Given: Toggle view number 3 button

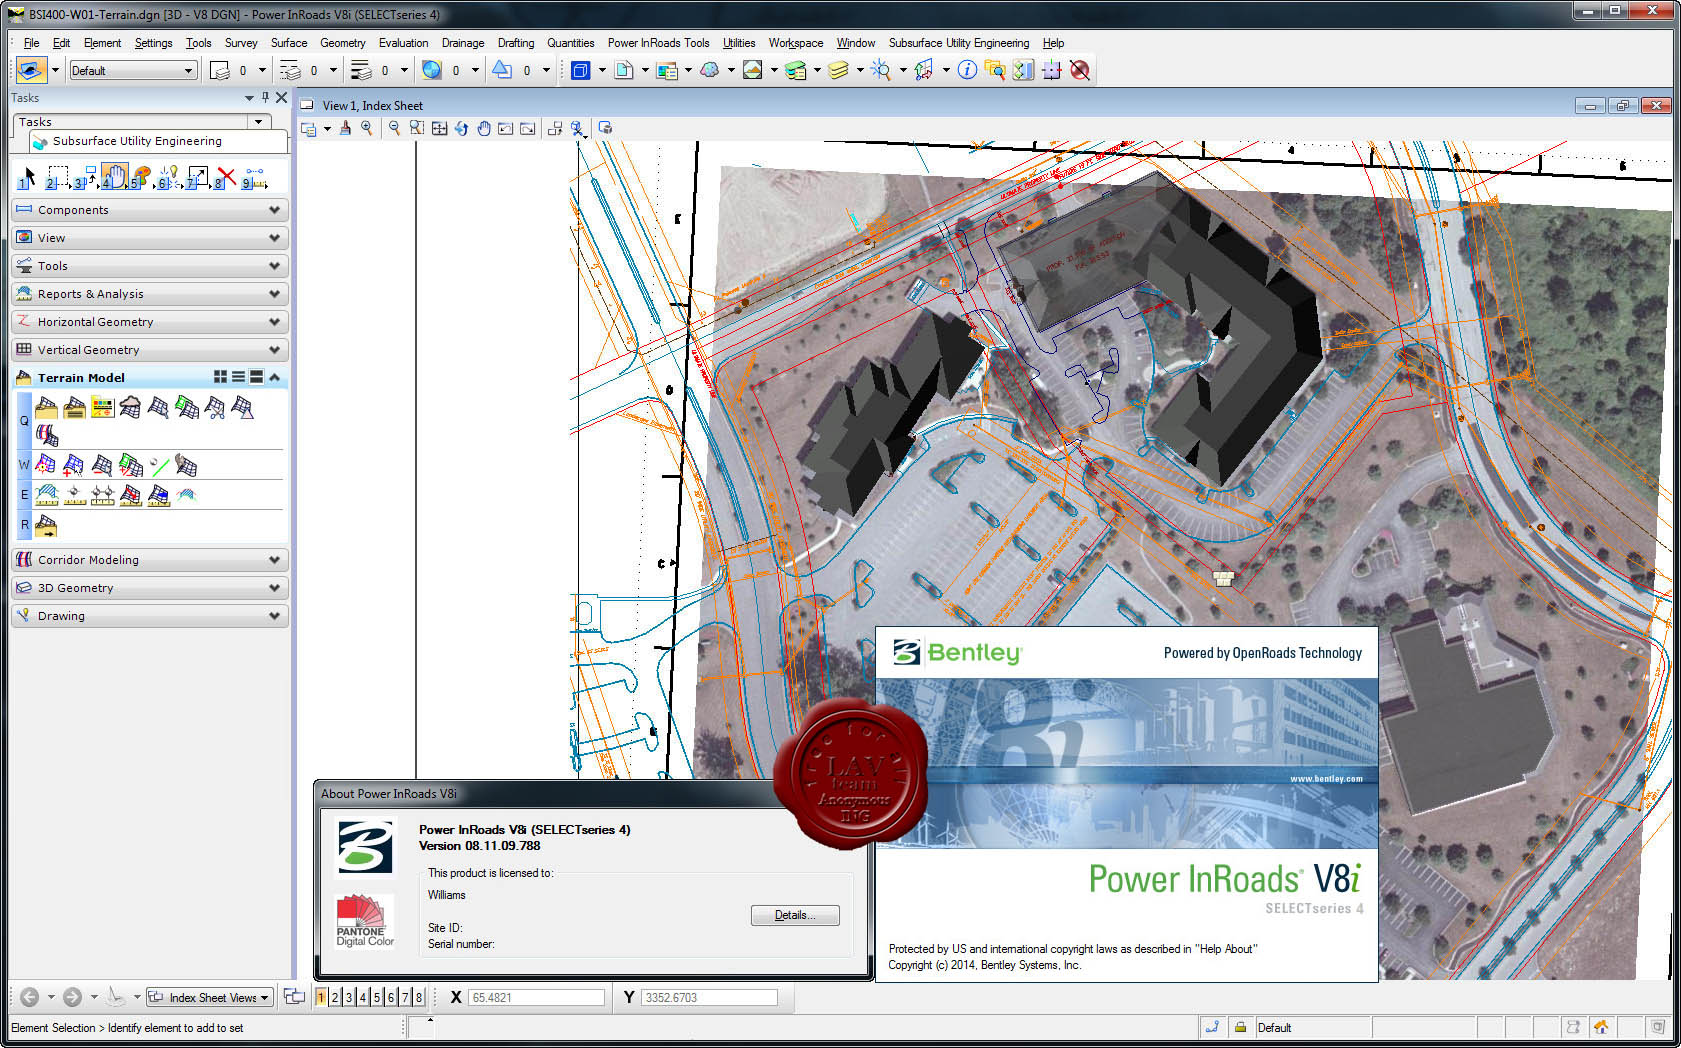Looking at the screenshot, I should [349, 997].
